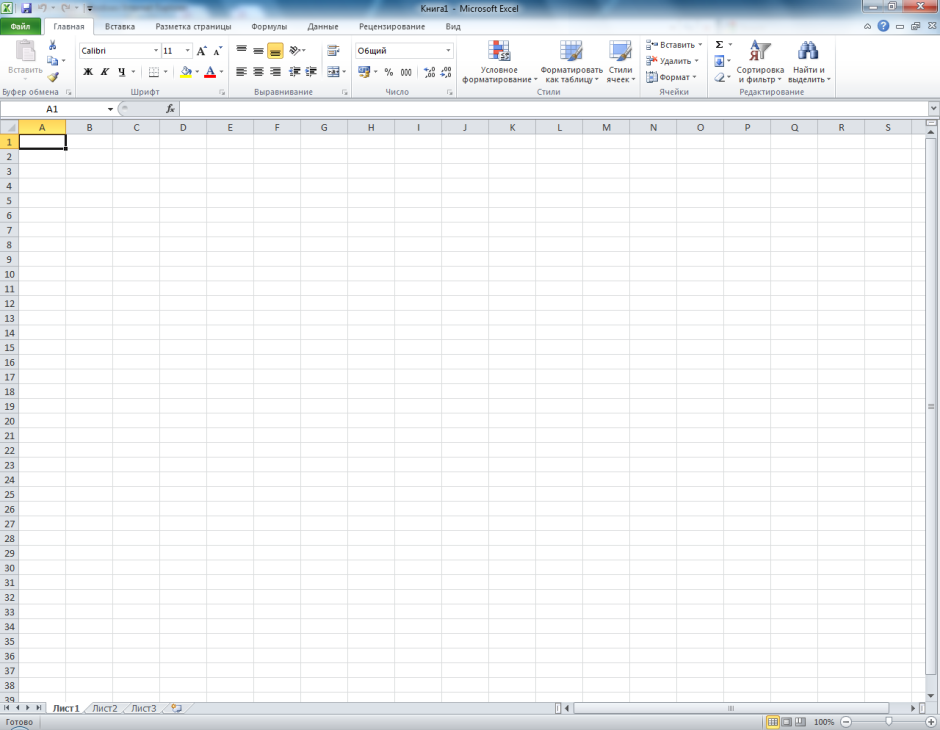Image resolution: width=940 pixels, height=730 pixels.
Task: Apply yellow fill color bucket
Action: (186, 72)
